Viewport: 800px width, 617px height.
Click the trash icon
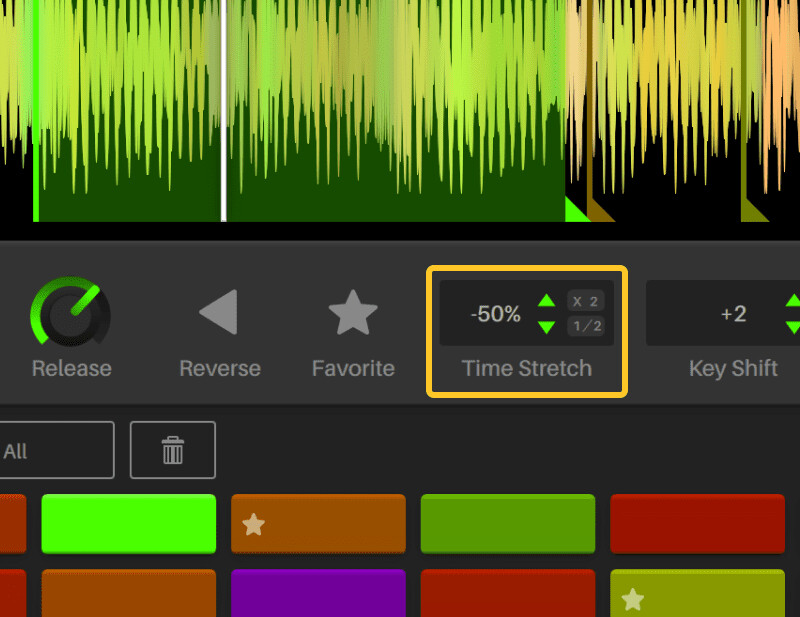[x=172, y=449]
